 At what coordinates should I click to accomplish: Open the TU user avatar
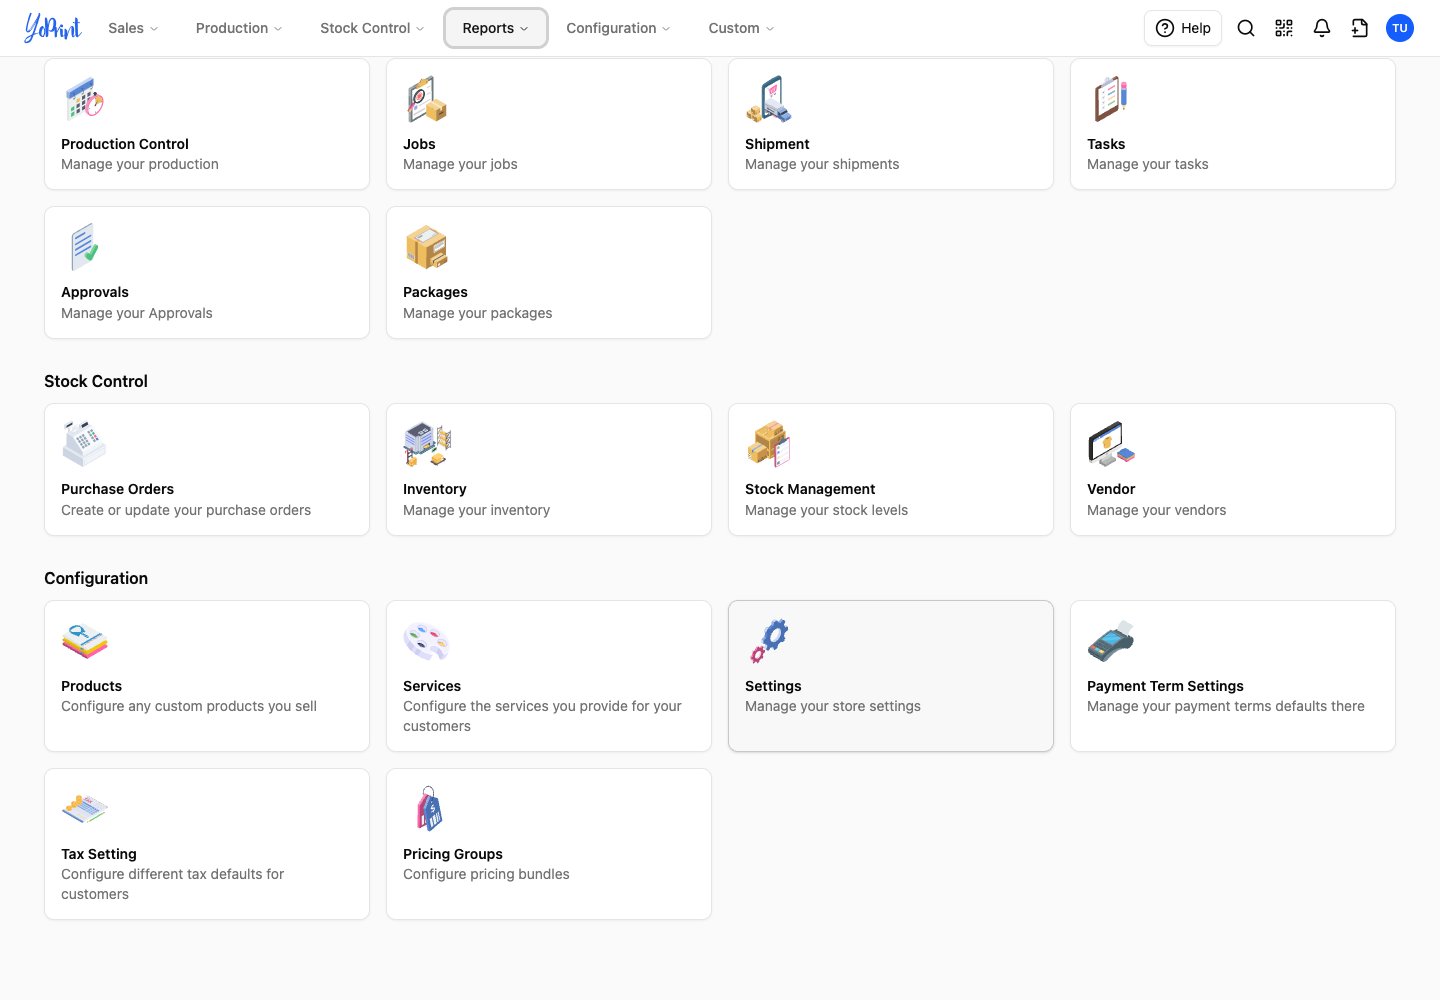[x=1400, y=28]
